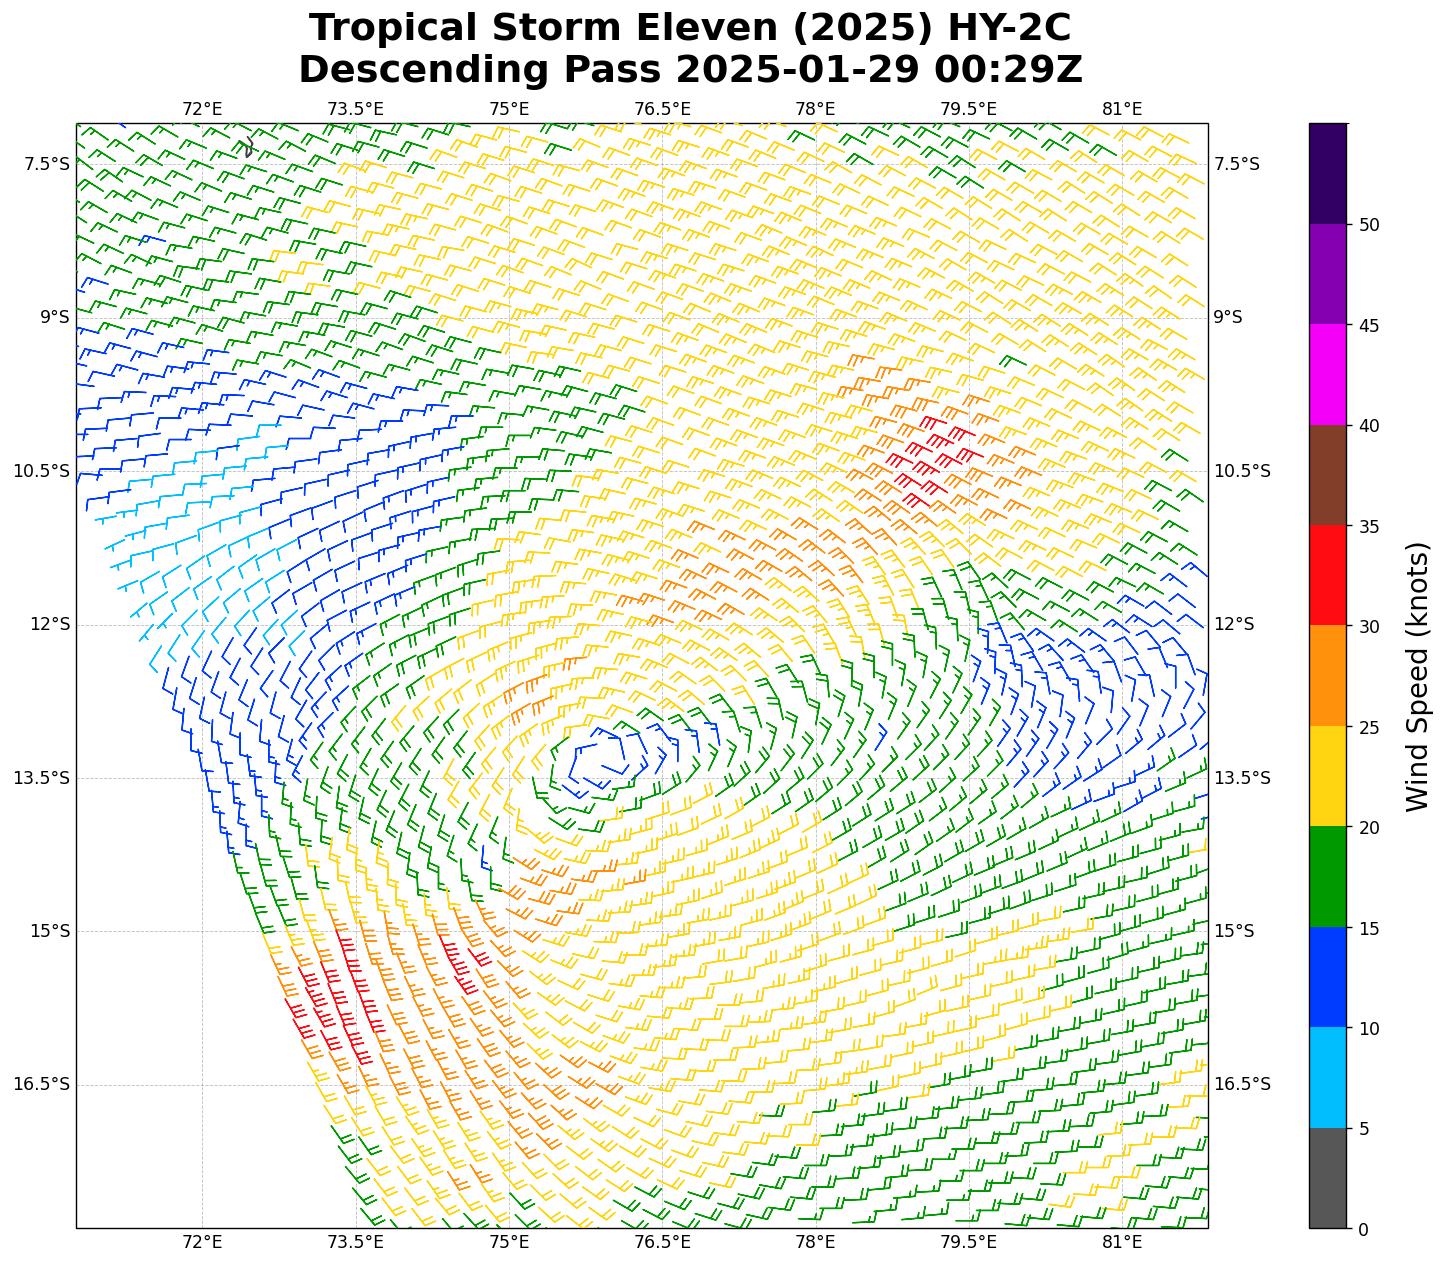Screen dimensions: 1446x1264
Task: Click the "Descending Pass 2025-01-29 00:29Z" subtitle line
Action: [690, 70]
